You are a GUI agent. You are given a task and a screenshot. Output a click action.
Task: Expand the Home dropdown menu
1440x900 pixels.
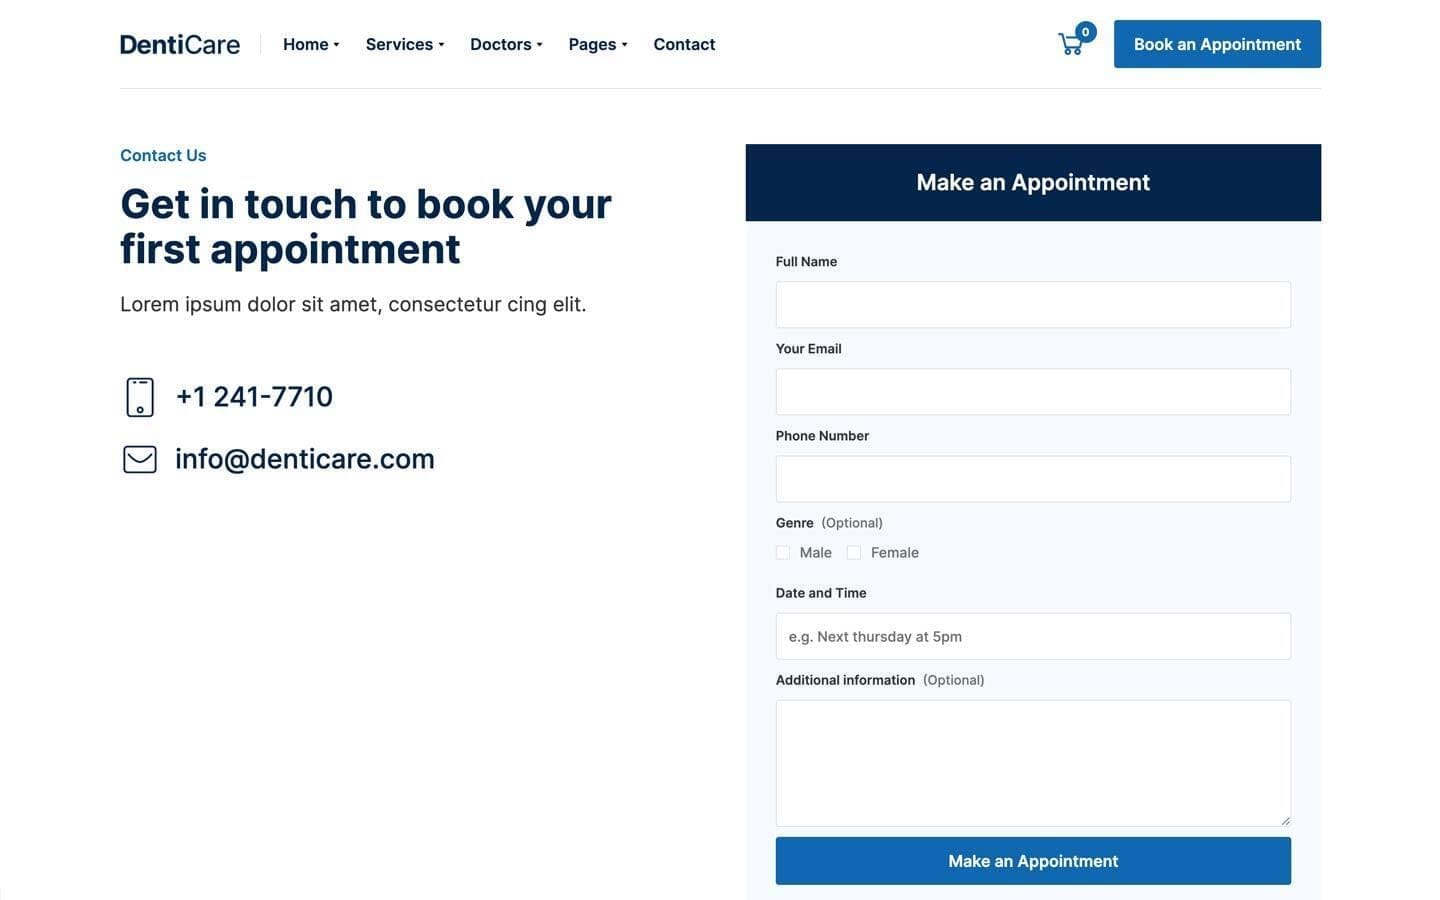[311, 44]
